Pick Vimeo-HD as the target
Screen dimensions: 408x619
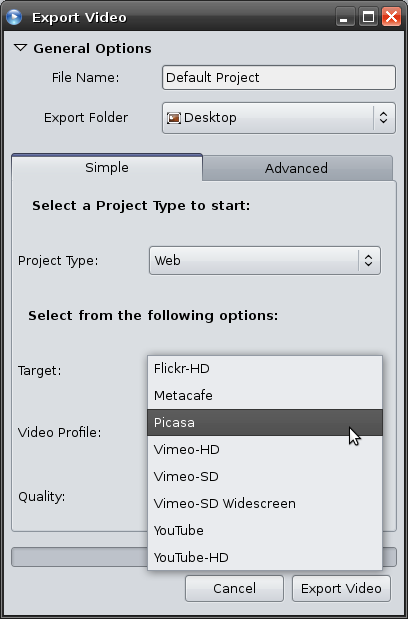tap(265, 449)
